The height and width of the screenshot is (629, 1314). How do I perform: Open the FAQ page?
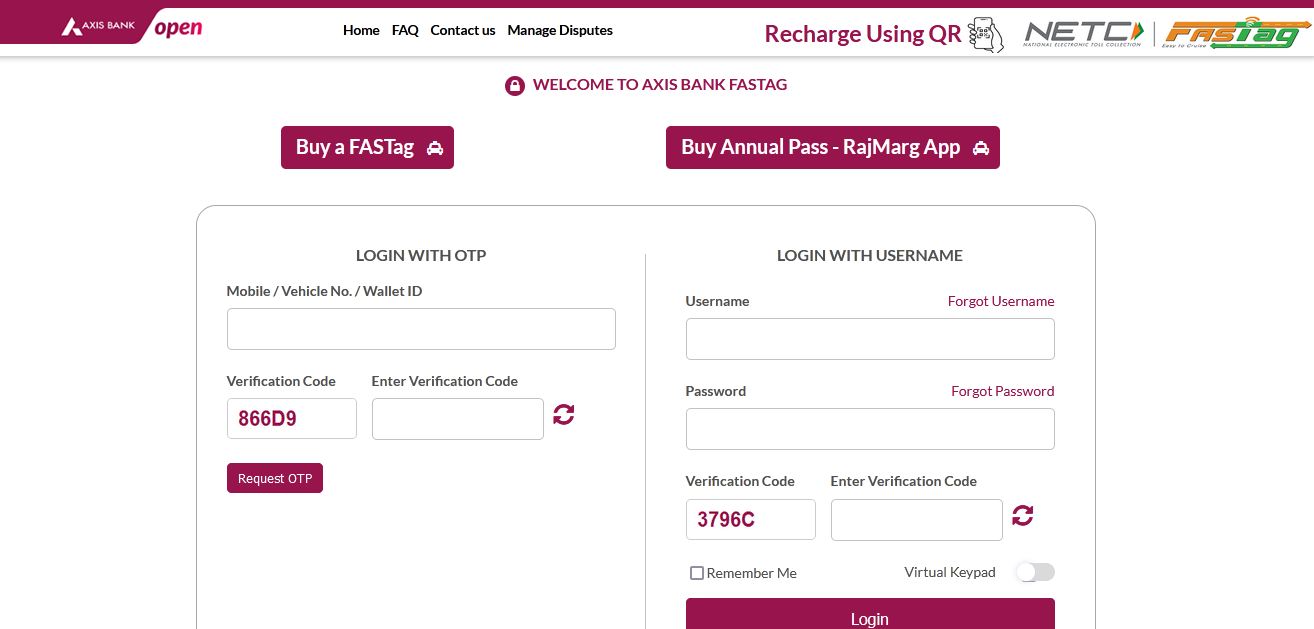[x=405, y=30]
